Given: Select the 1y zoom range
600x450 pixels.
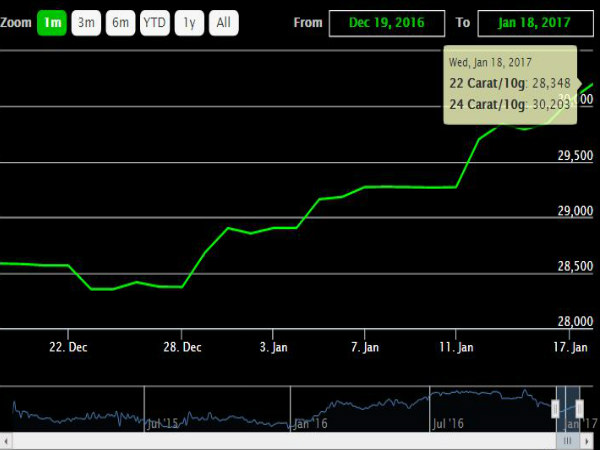Looking at the screenshot, I should (188, 23).
